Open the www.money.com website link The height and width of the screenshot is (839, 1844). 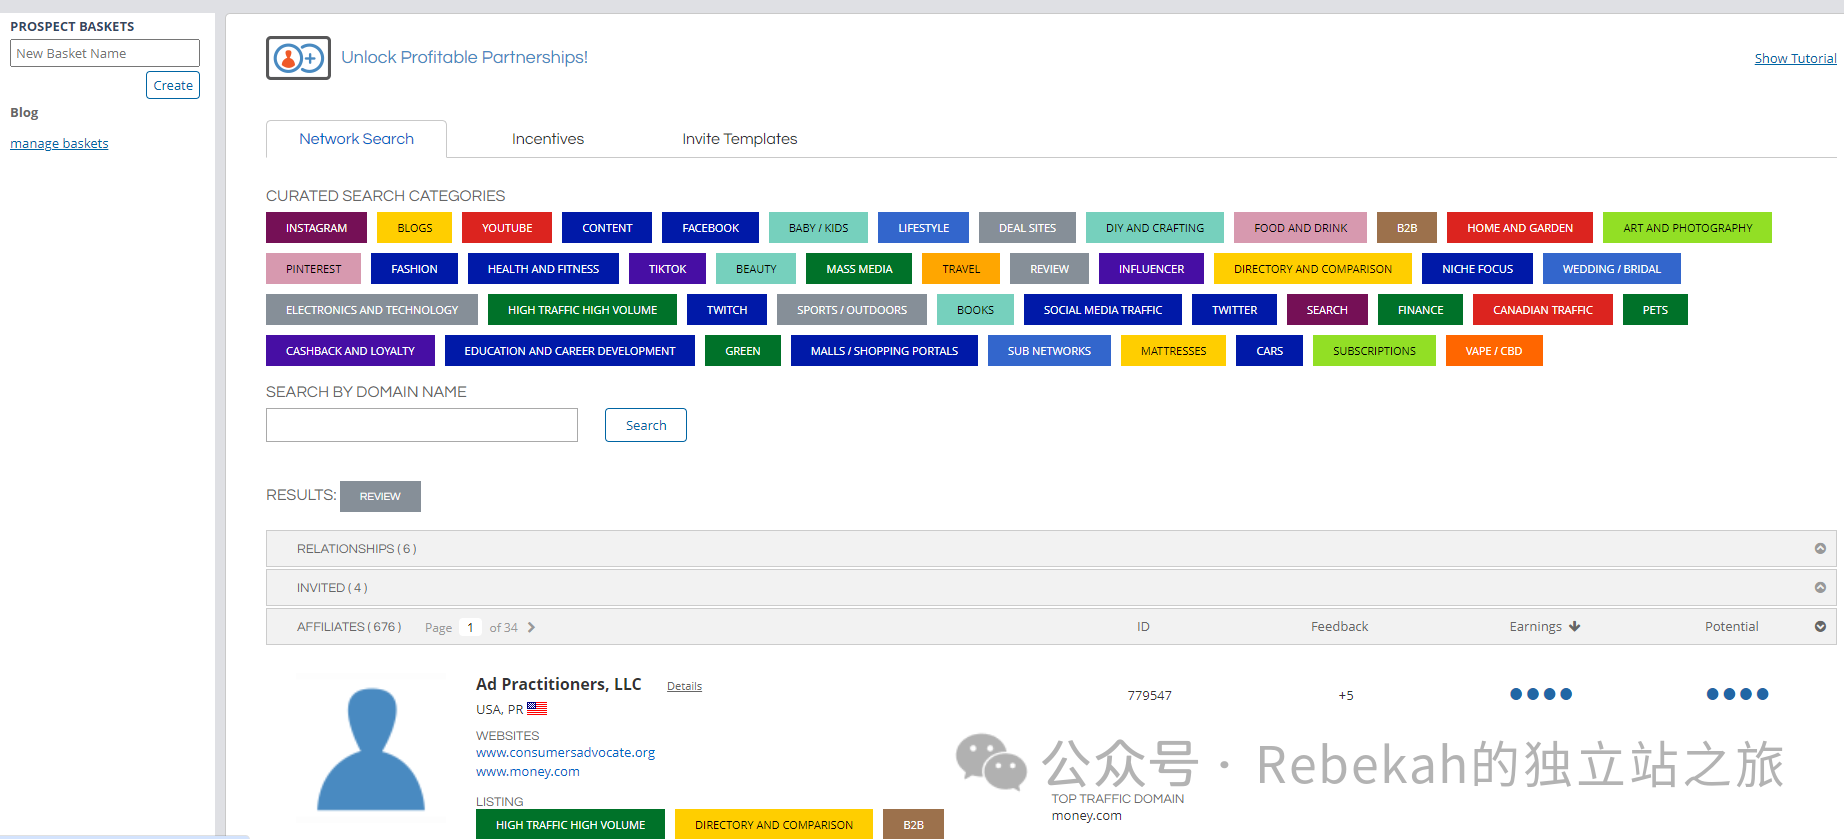527,772
